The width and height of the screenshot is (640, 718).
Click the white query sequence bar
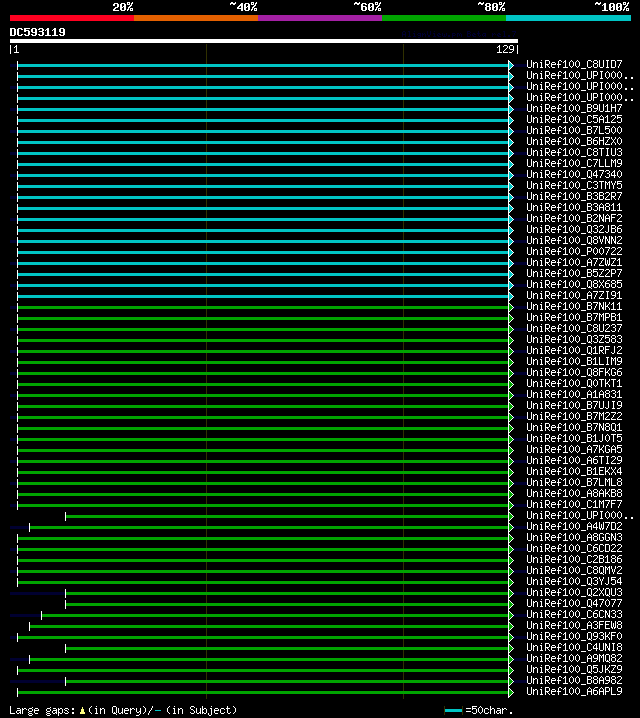click(x=264, y=41)
